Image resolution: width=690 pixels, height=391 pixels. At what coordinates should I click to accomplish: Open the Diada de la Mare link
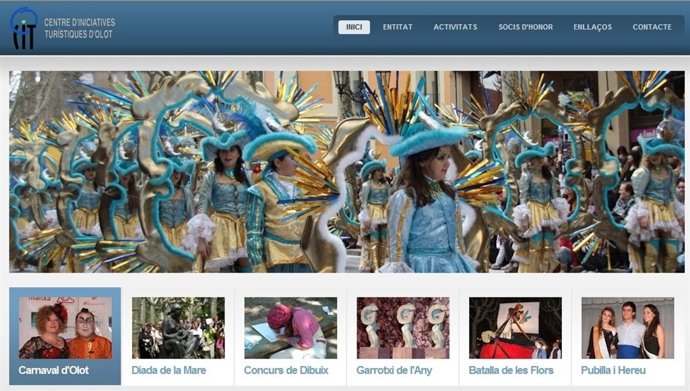(169, 370)
